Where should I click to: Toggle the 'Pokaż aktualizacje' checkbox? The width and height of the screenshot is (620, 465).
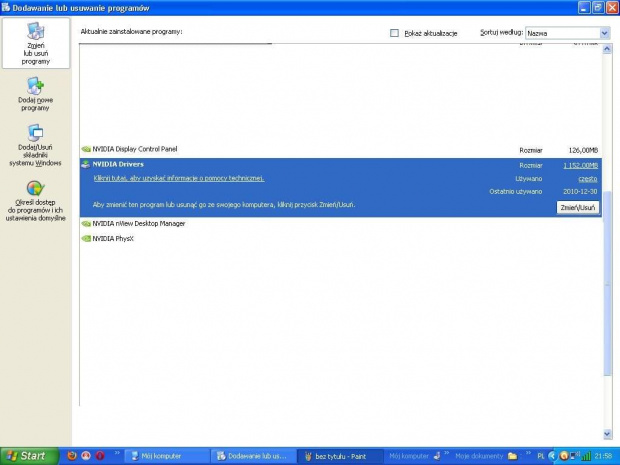coord(394,33)
